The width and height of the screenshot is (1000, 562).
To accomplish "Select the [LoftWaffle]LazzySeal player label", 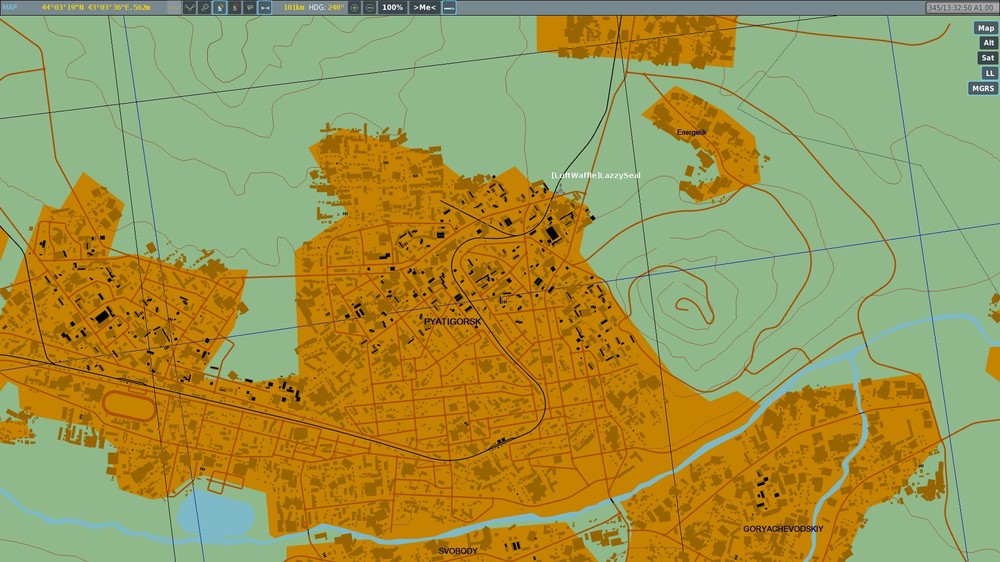I will 595,175.
